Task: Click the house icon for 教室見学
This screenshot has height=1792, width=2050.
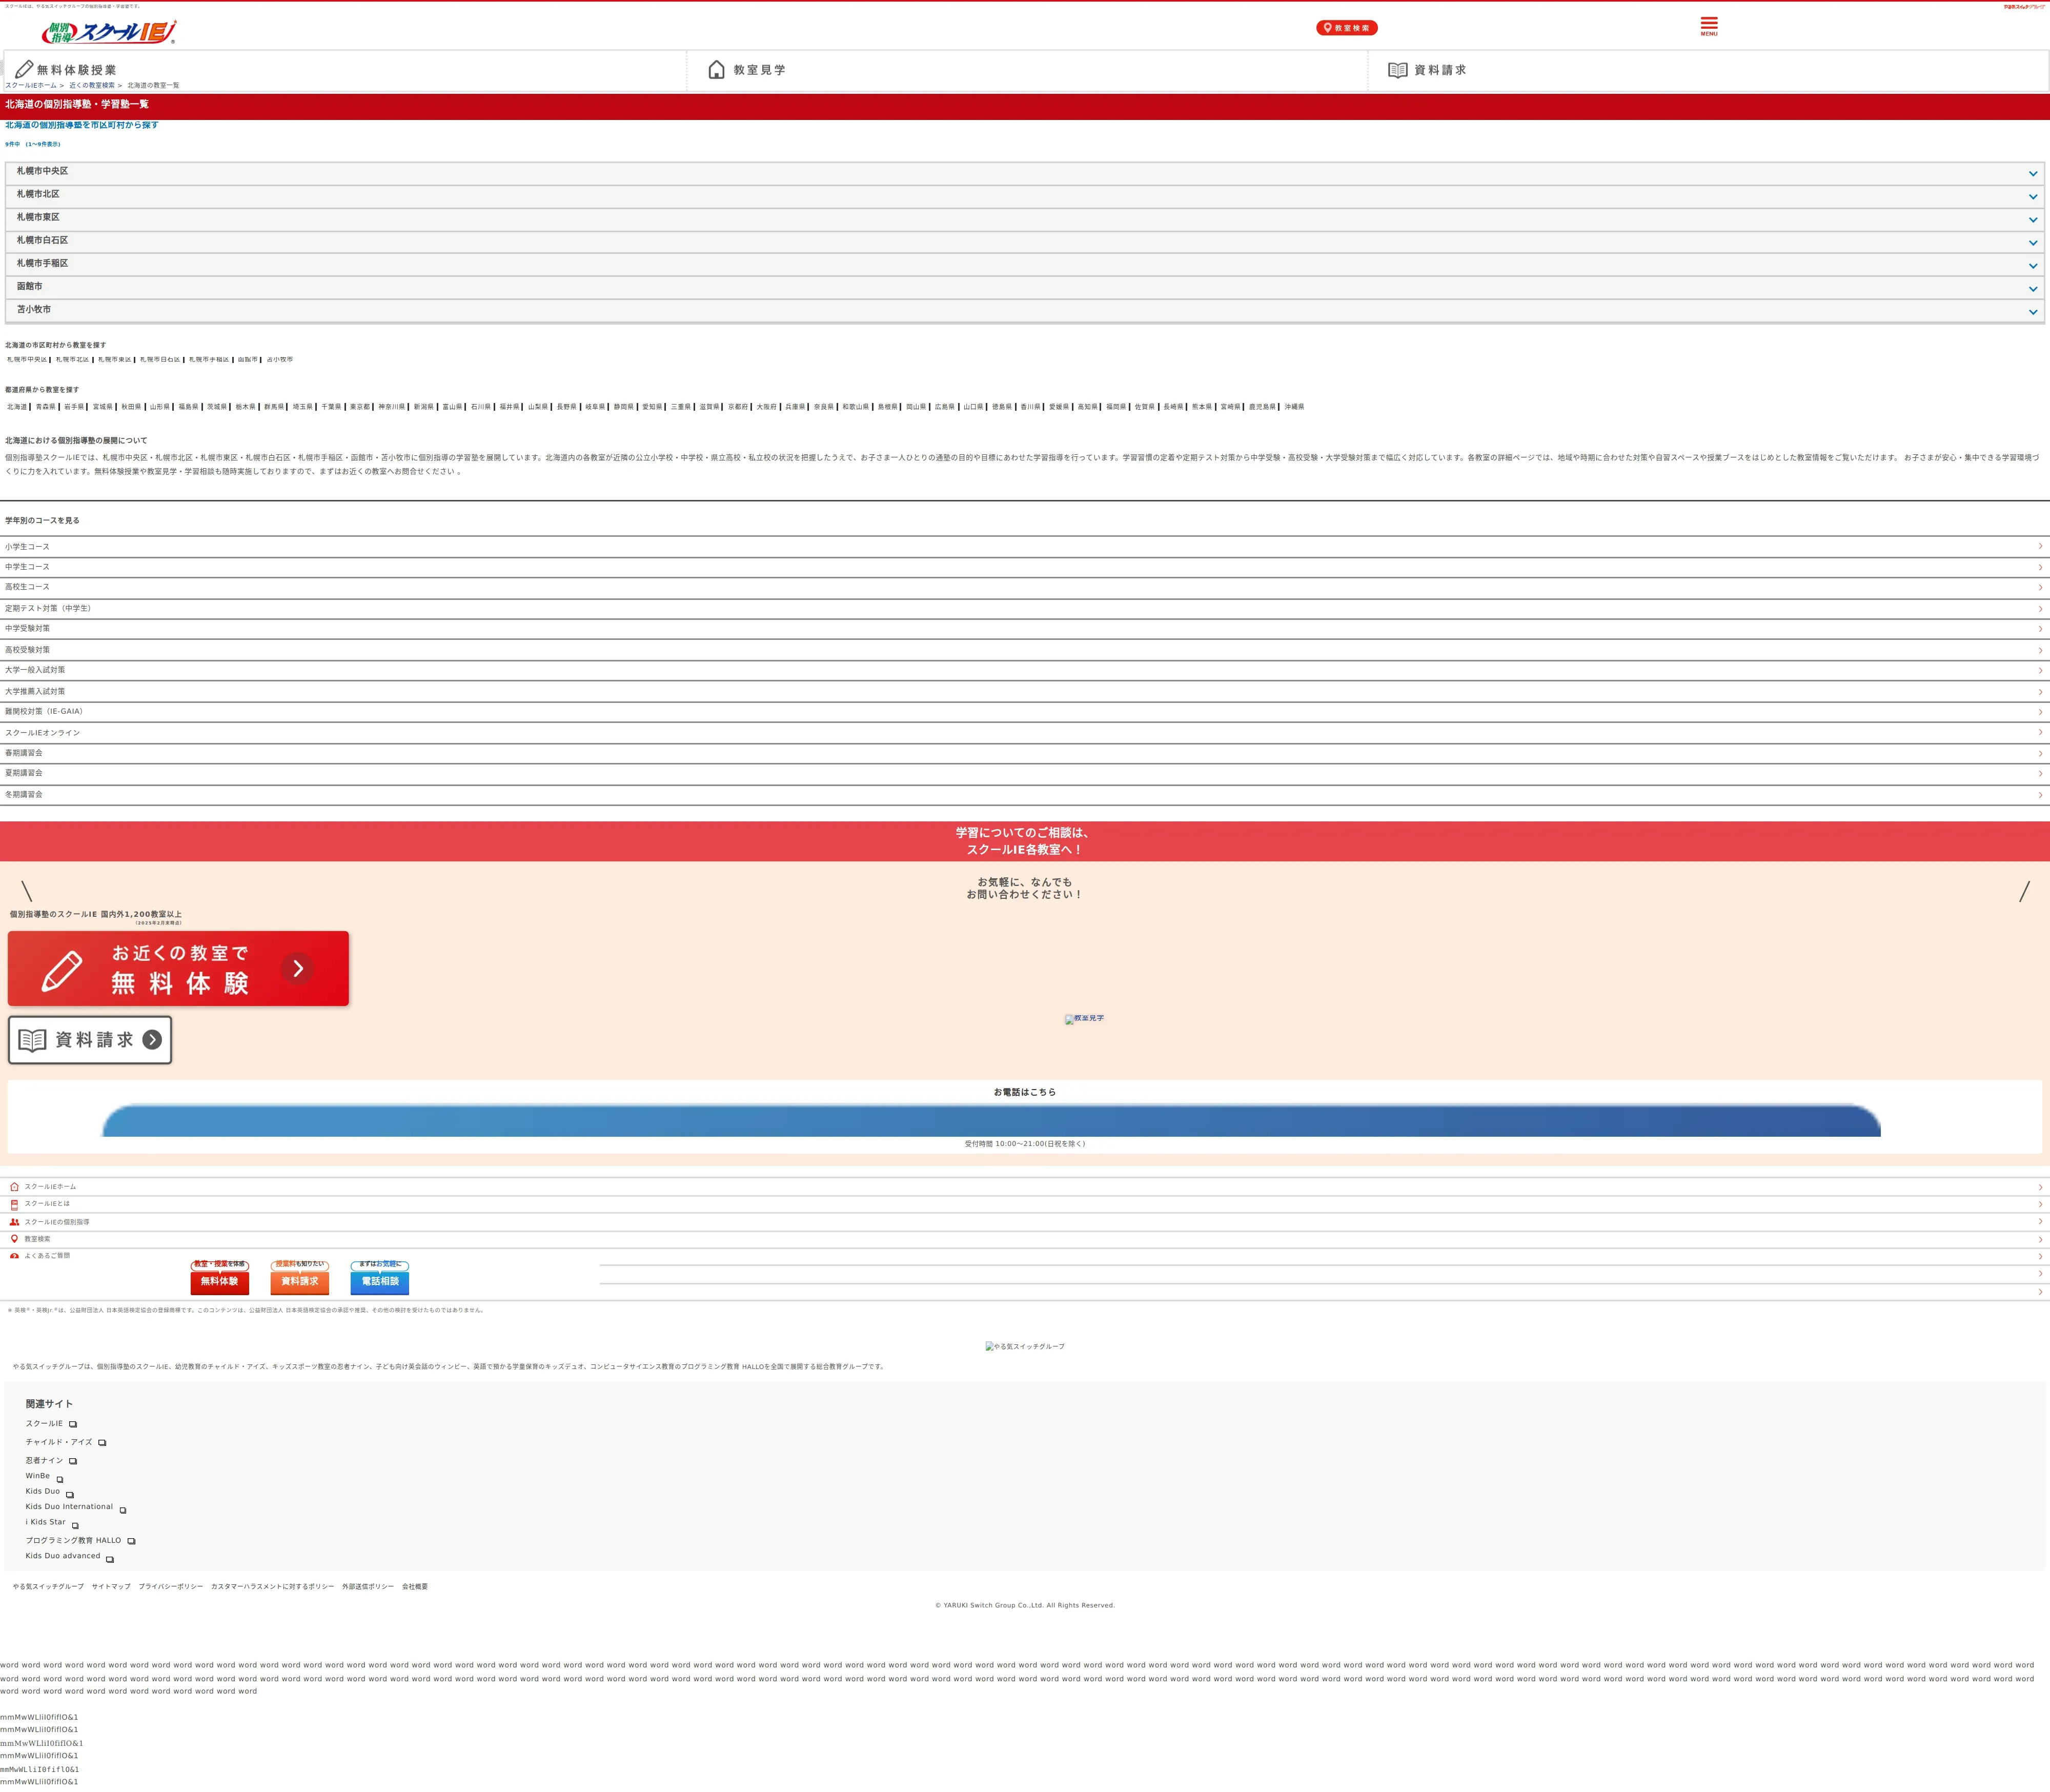Action: (x=716, y=69)
